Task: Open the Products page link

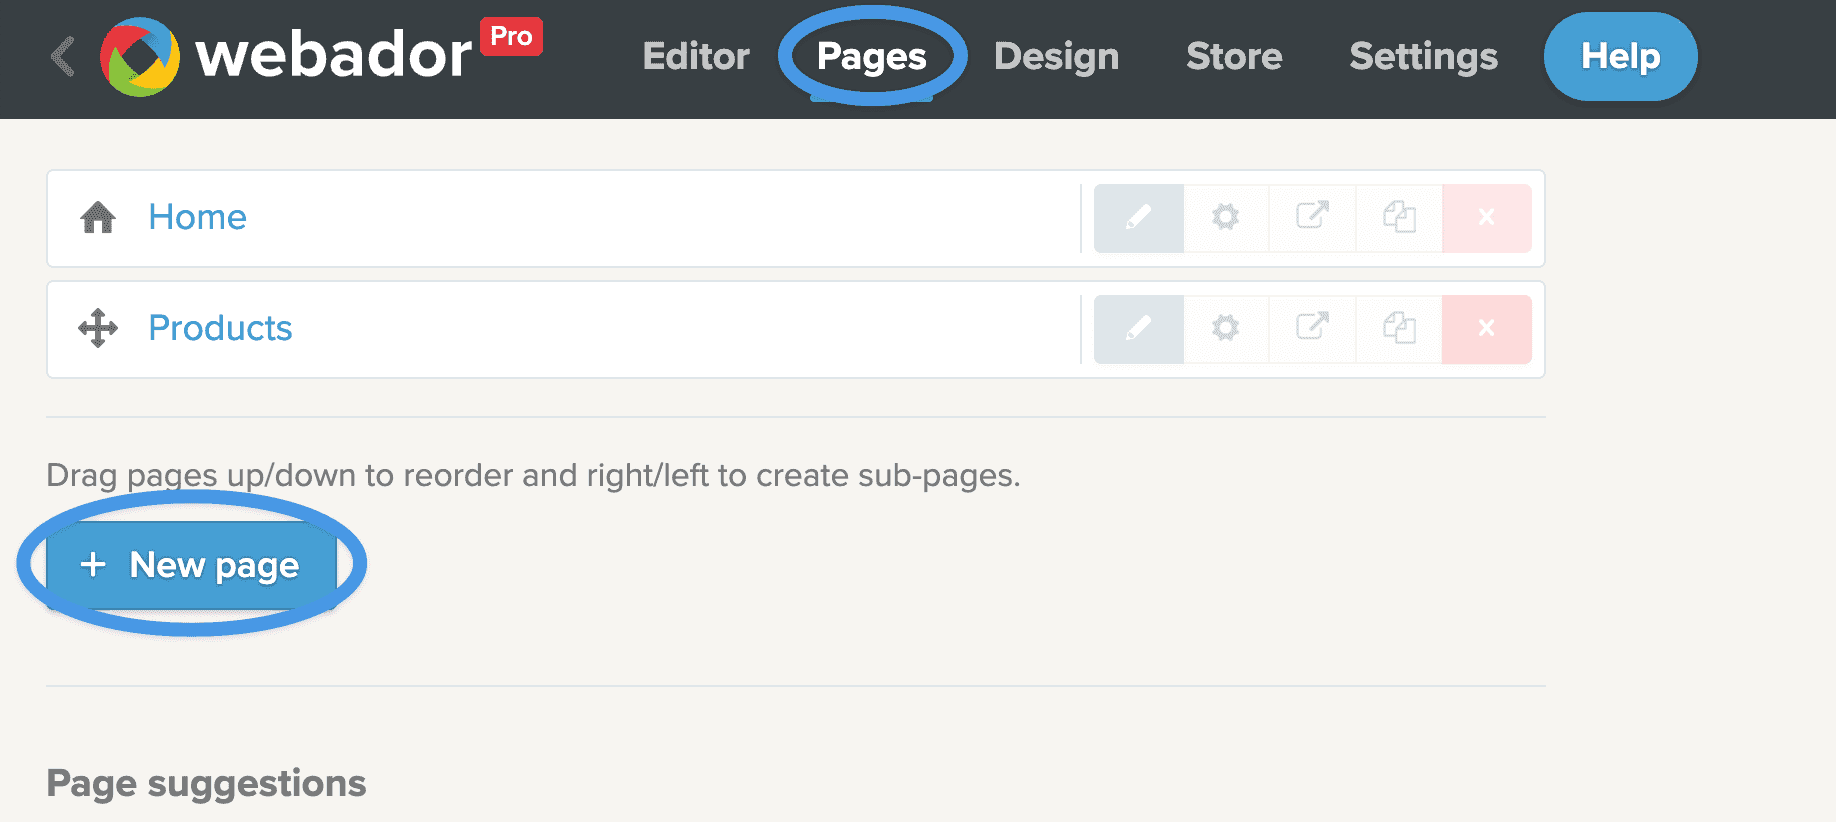Action: 220,328
